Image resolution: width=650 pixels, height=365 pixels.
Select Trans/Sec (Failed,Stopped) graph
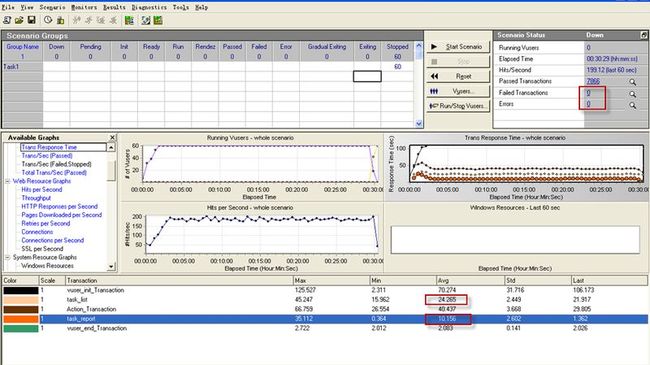coord(56,164)
